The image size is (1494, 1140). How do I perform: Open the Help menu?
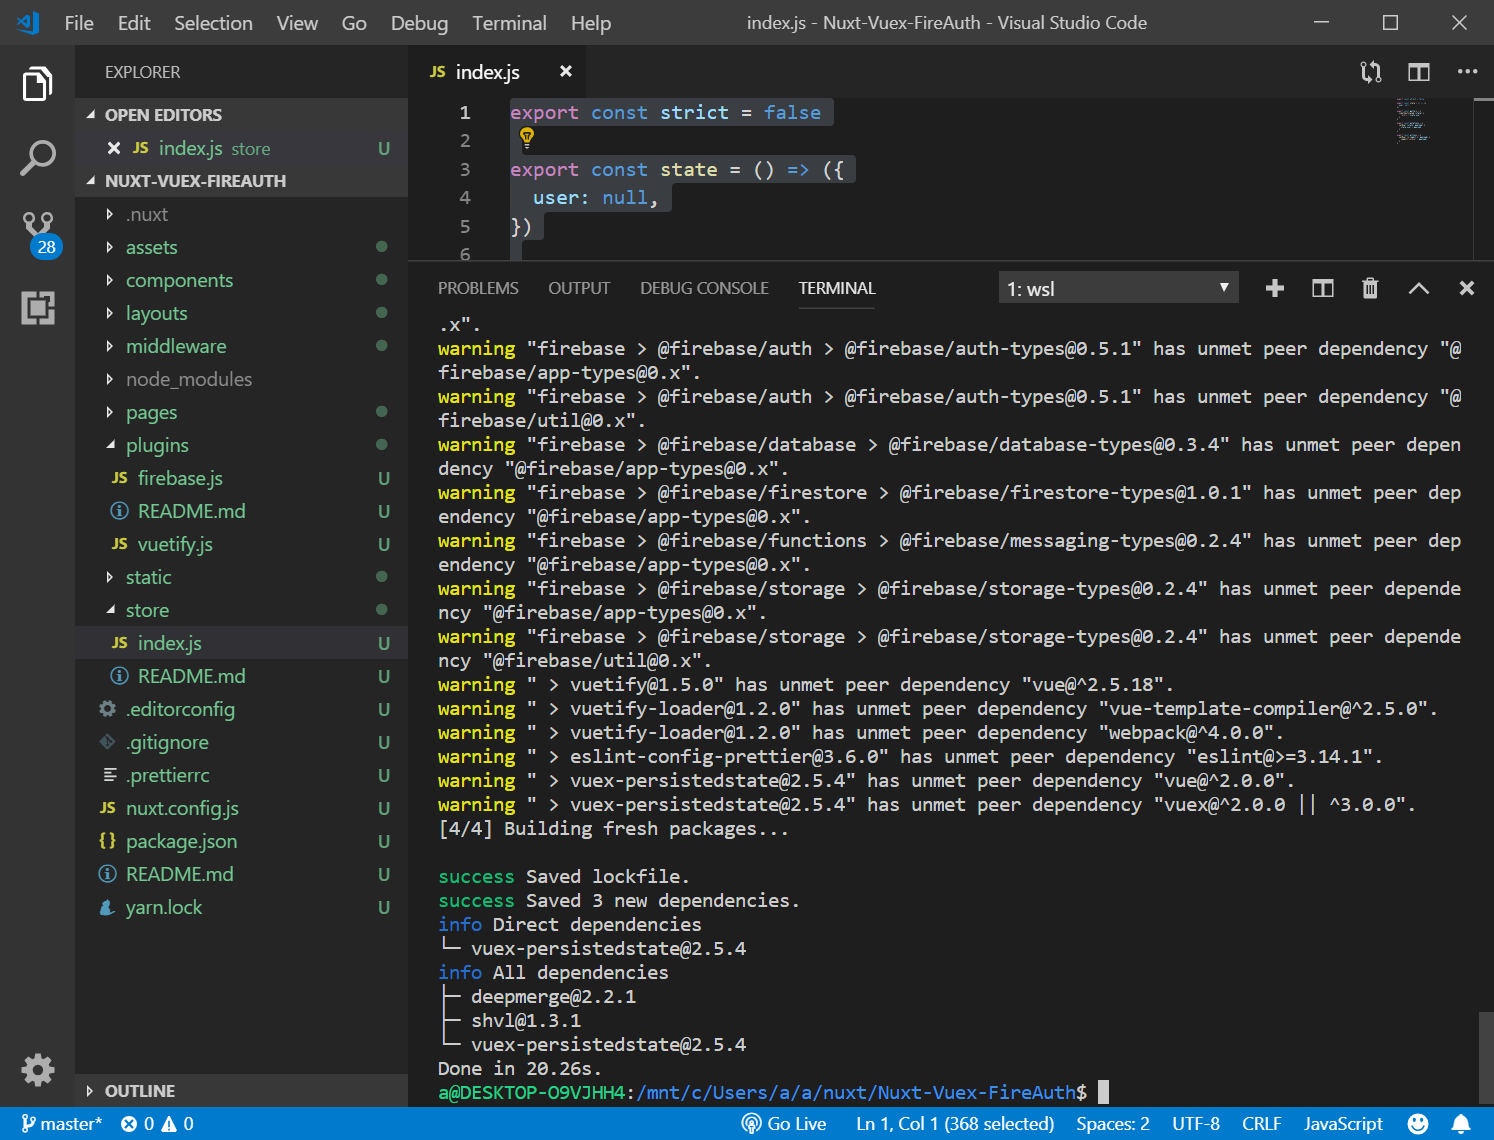click(x=591, y=23)
